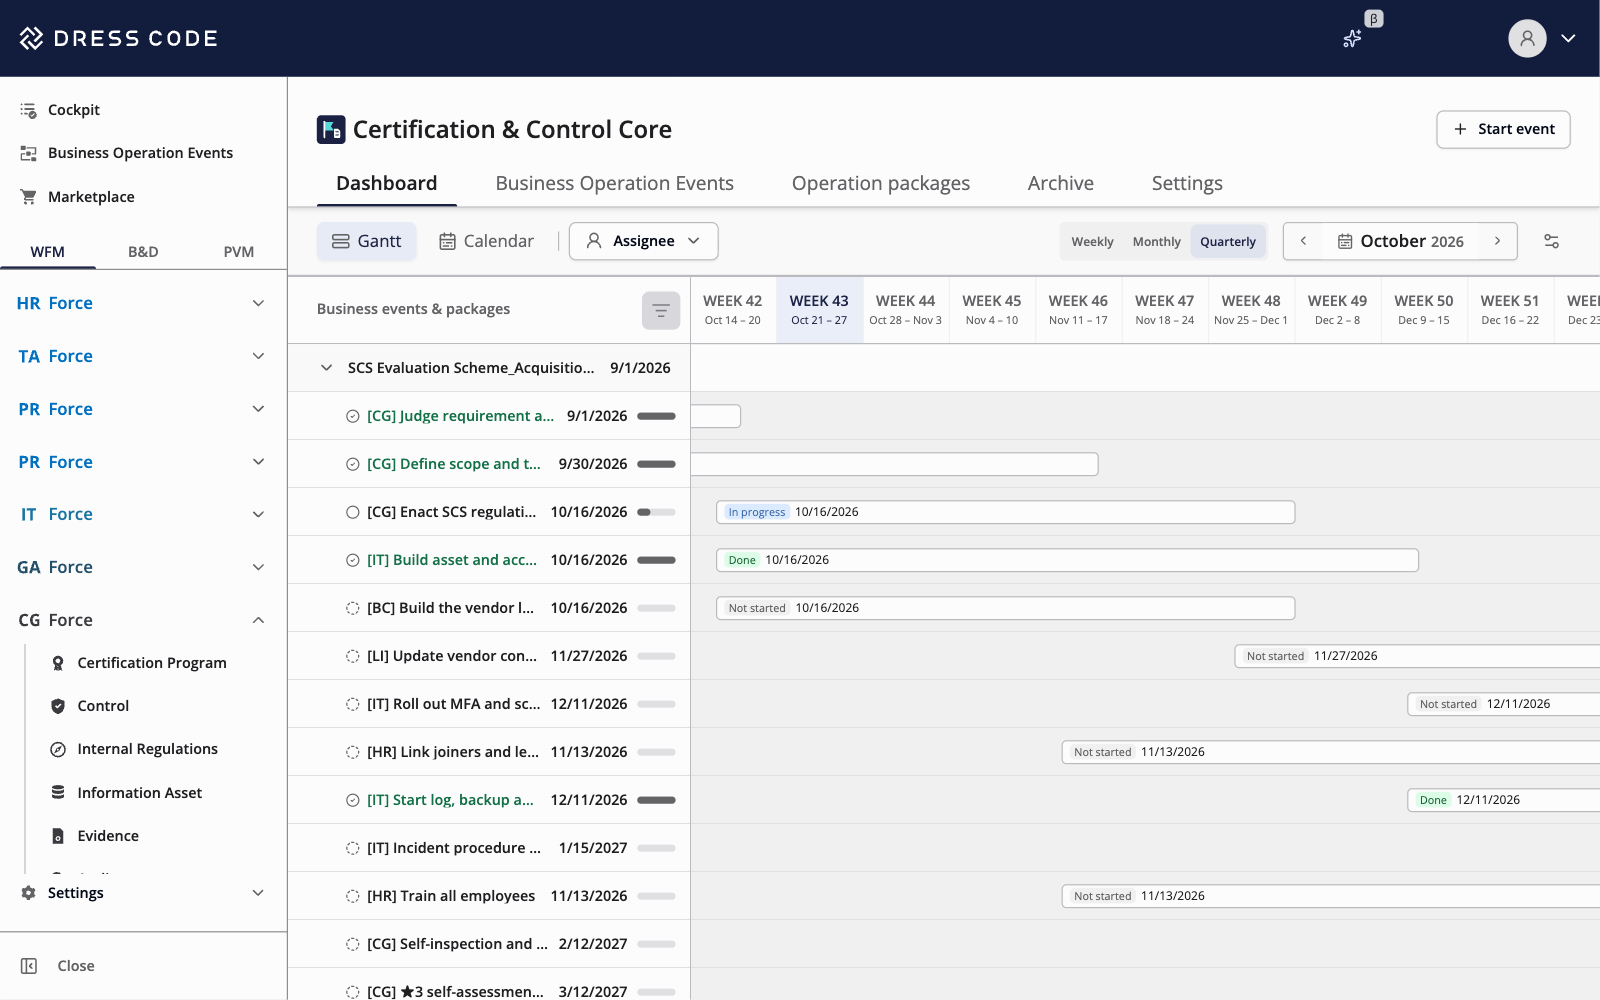Screen dimensions: 1600x1000
Task: Go to next month arrow
Action: 1497,241
